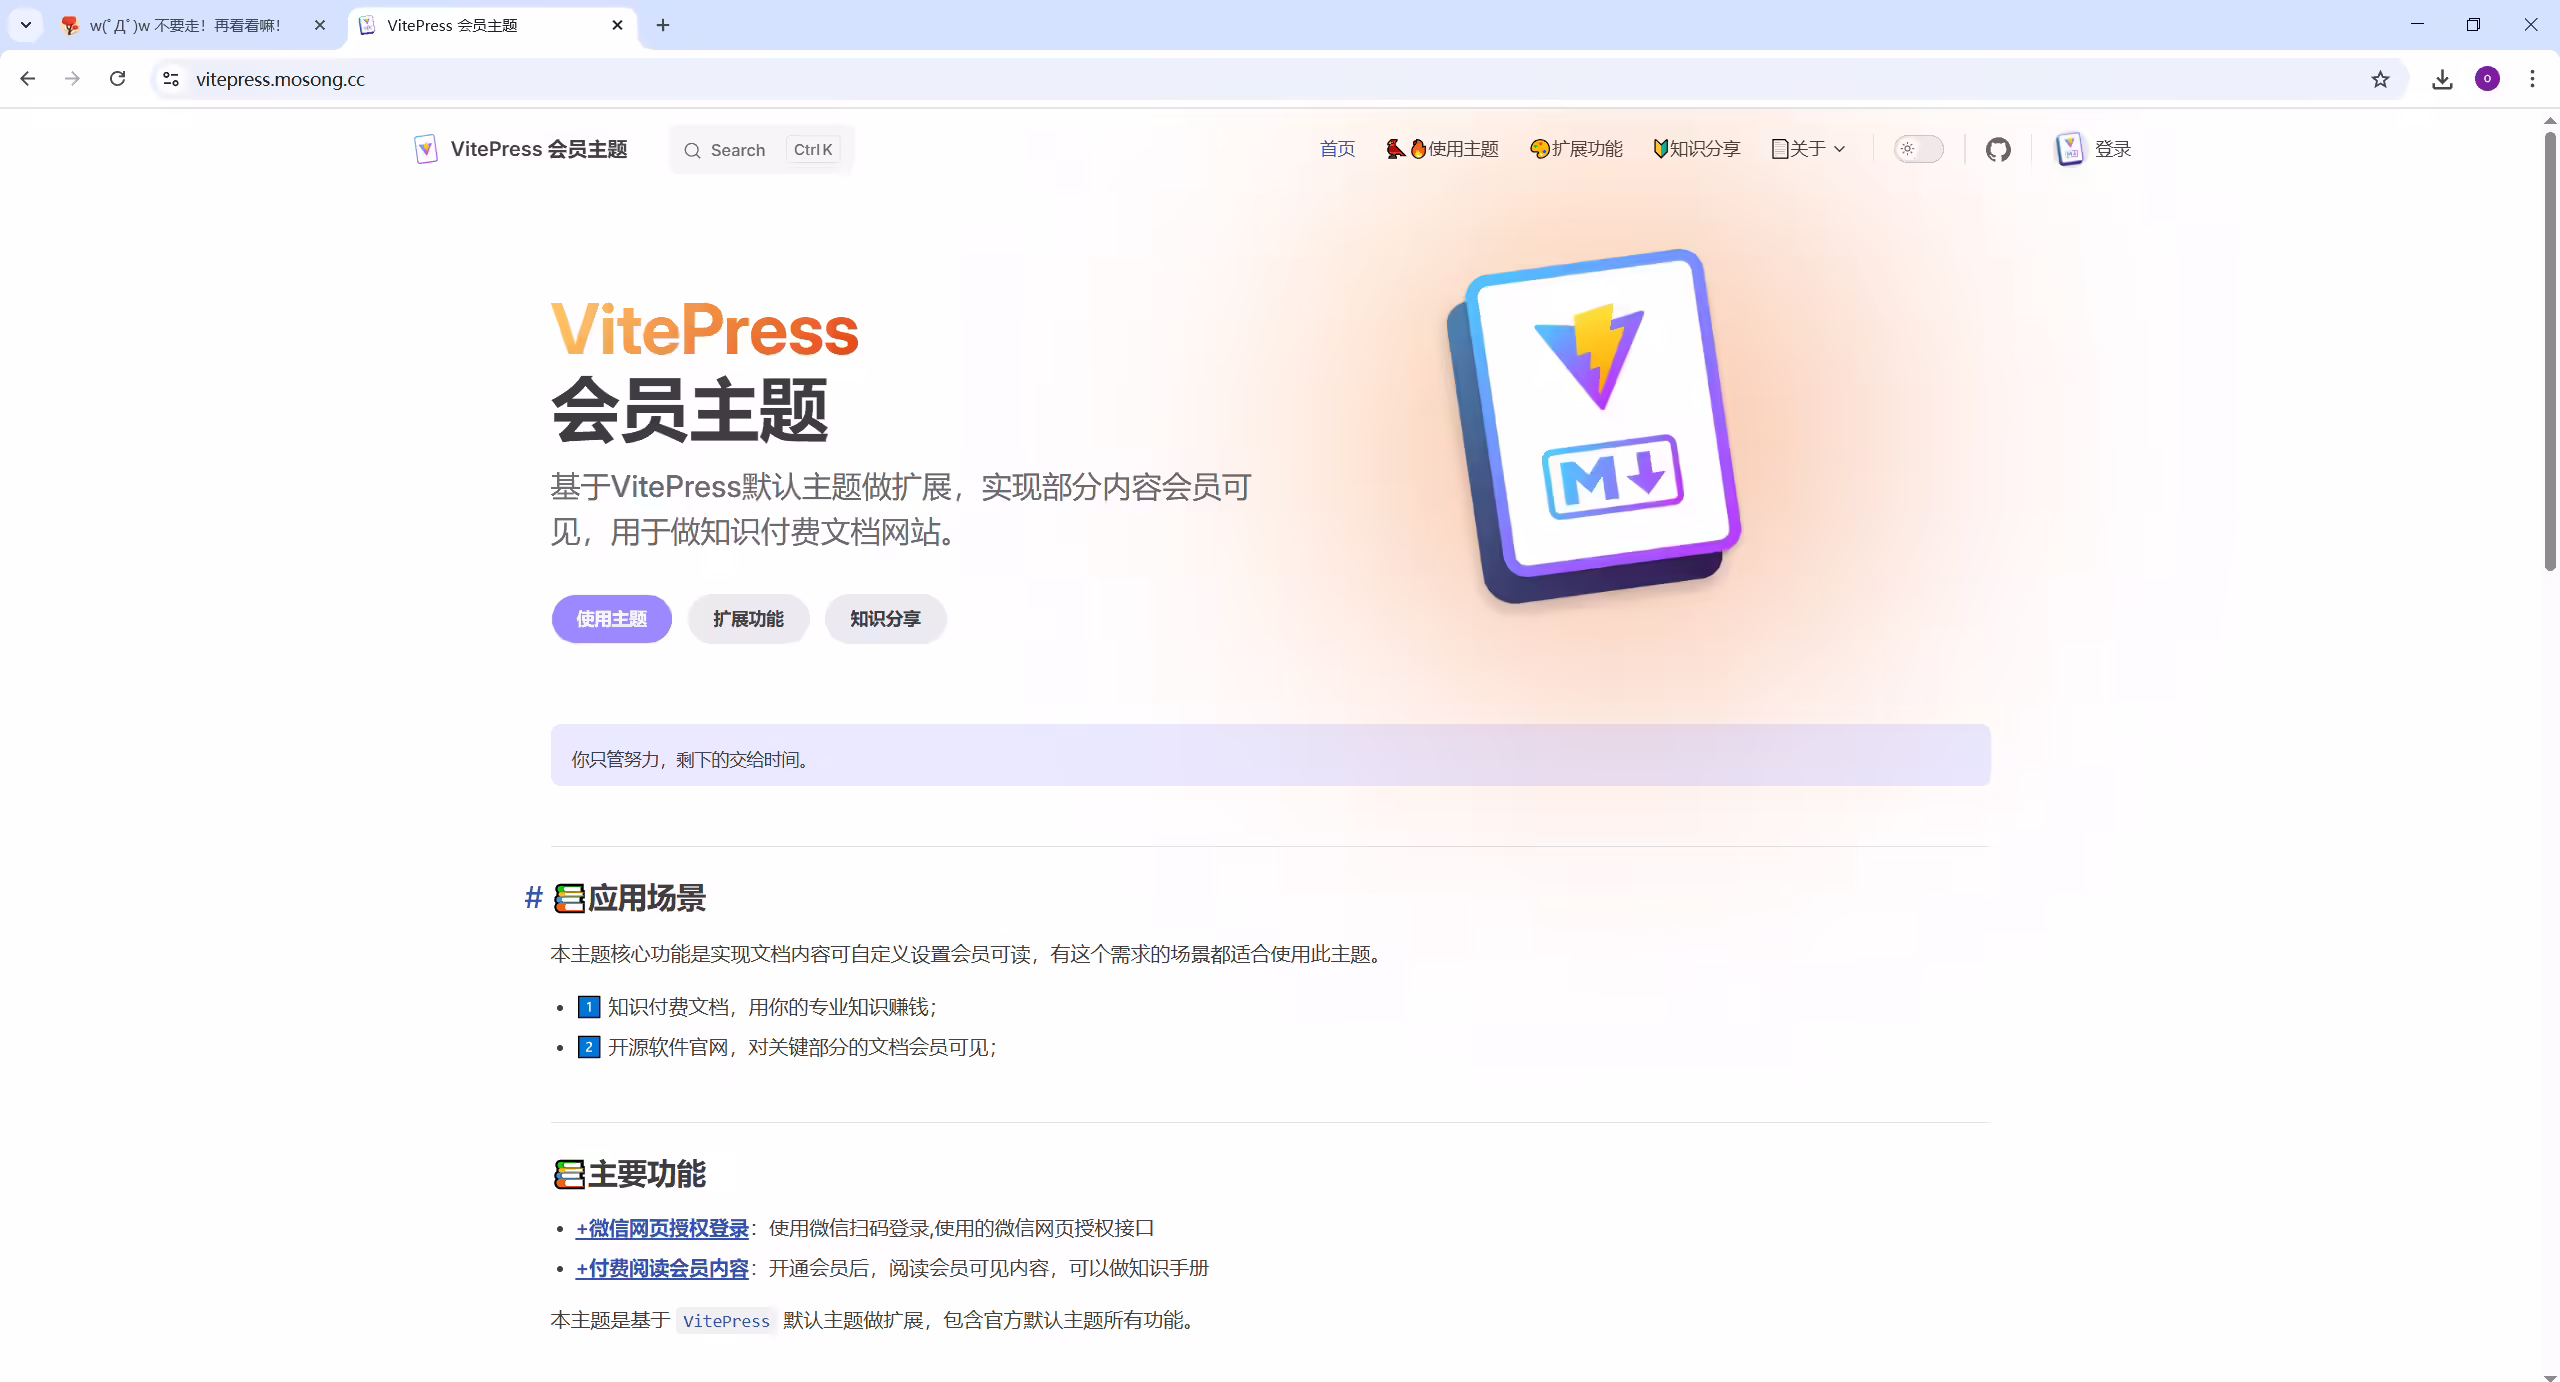2560x1382 pixels.
Task: Go forward in browser history
Action: (72, 79)
